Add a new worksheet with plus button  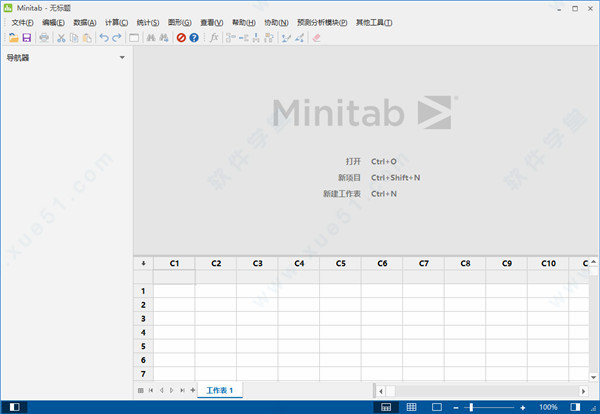[x=192, y=390]
